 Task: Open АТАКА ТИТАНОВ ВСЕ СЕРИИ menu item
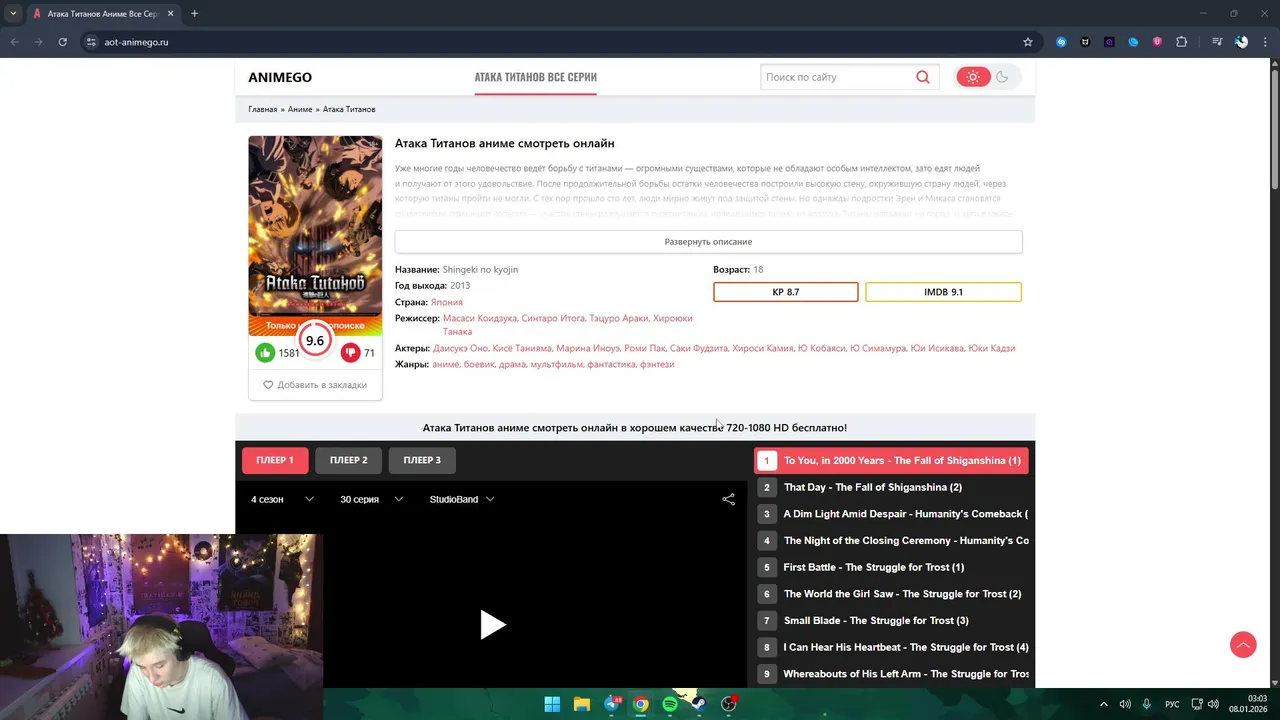pyautogui.click(x=535, y=77)
